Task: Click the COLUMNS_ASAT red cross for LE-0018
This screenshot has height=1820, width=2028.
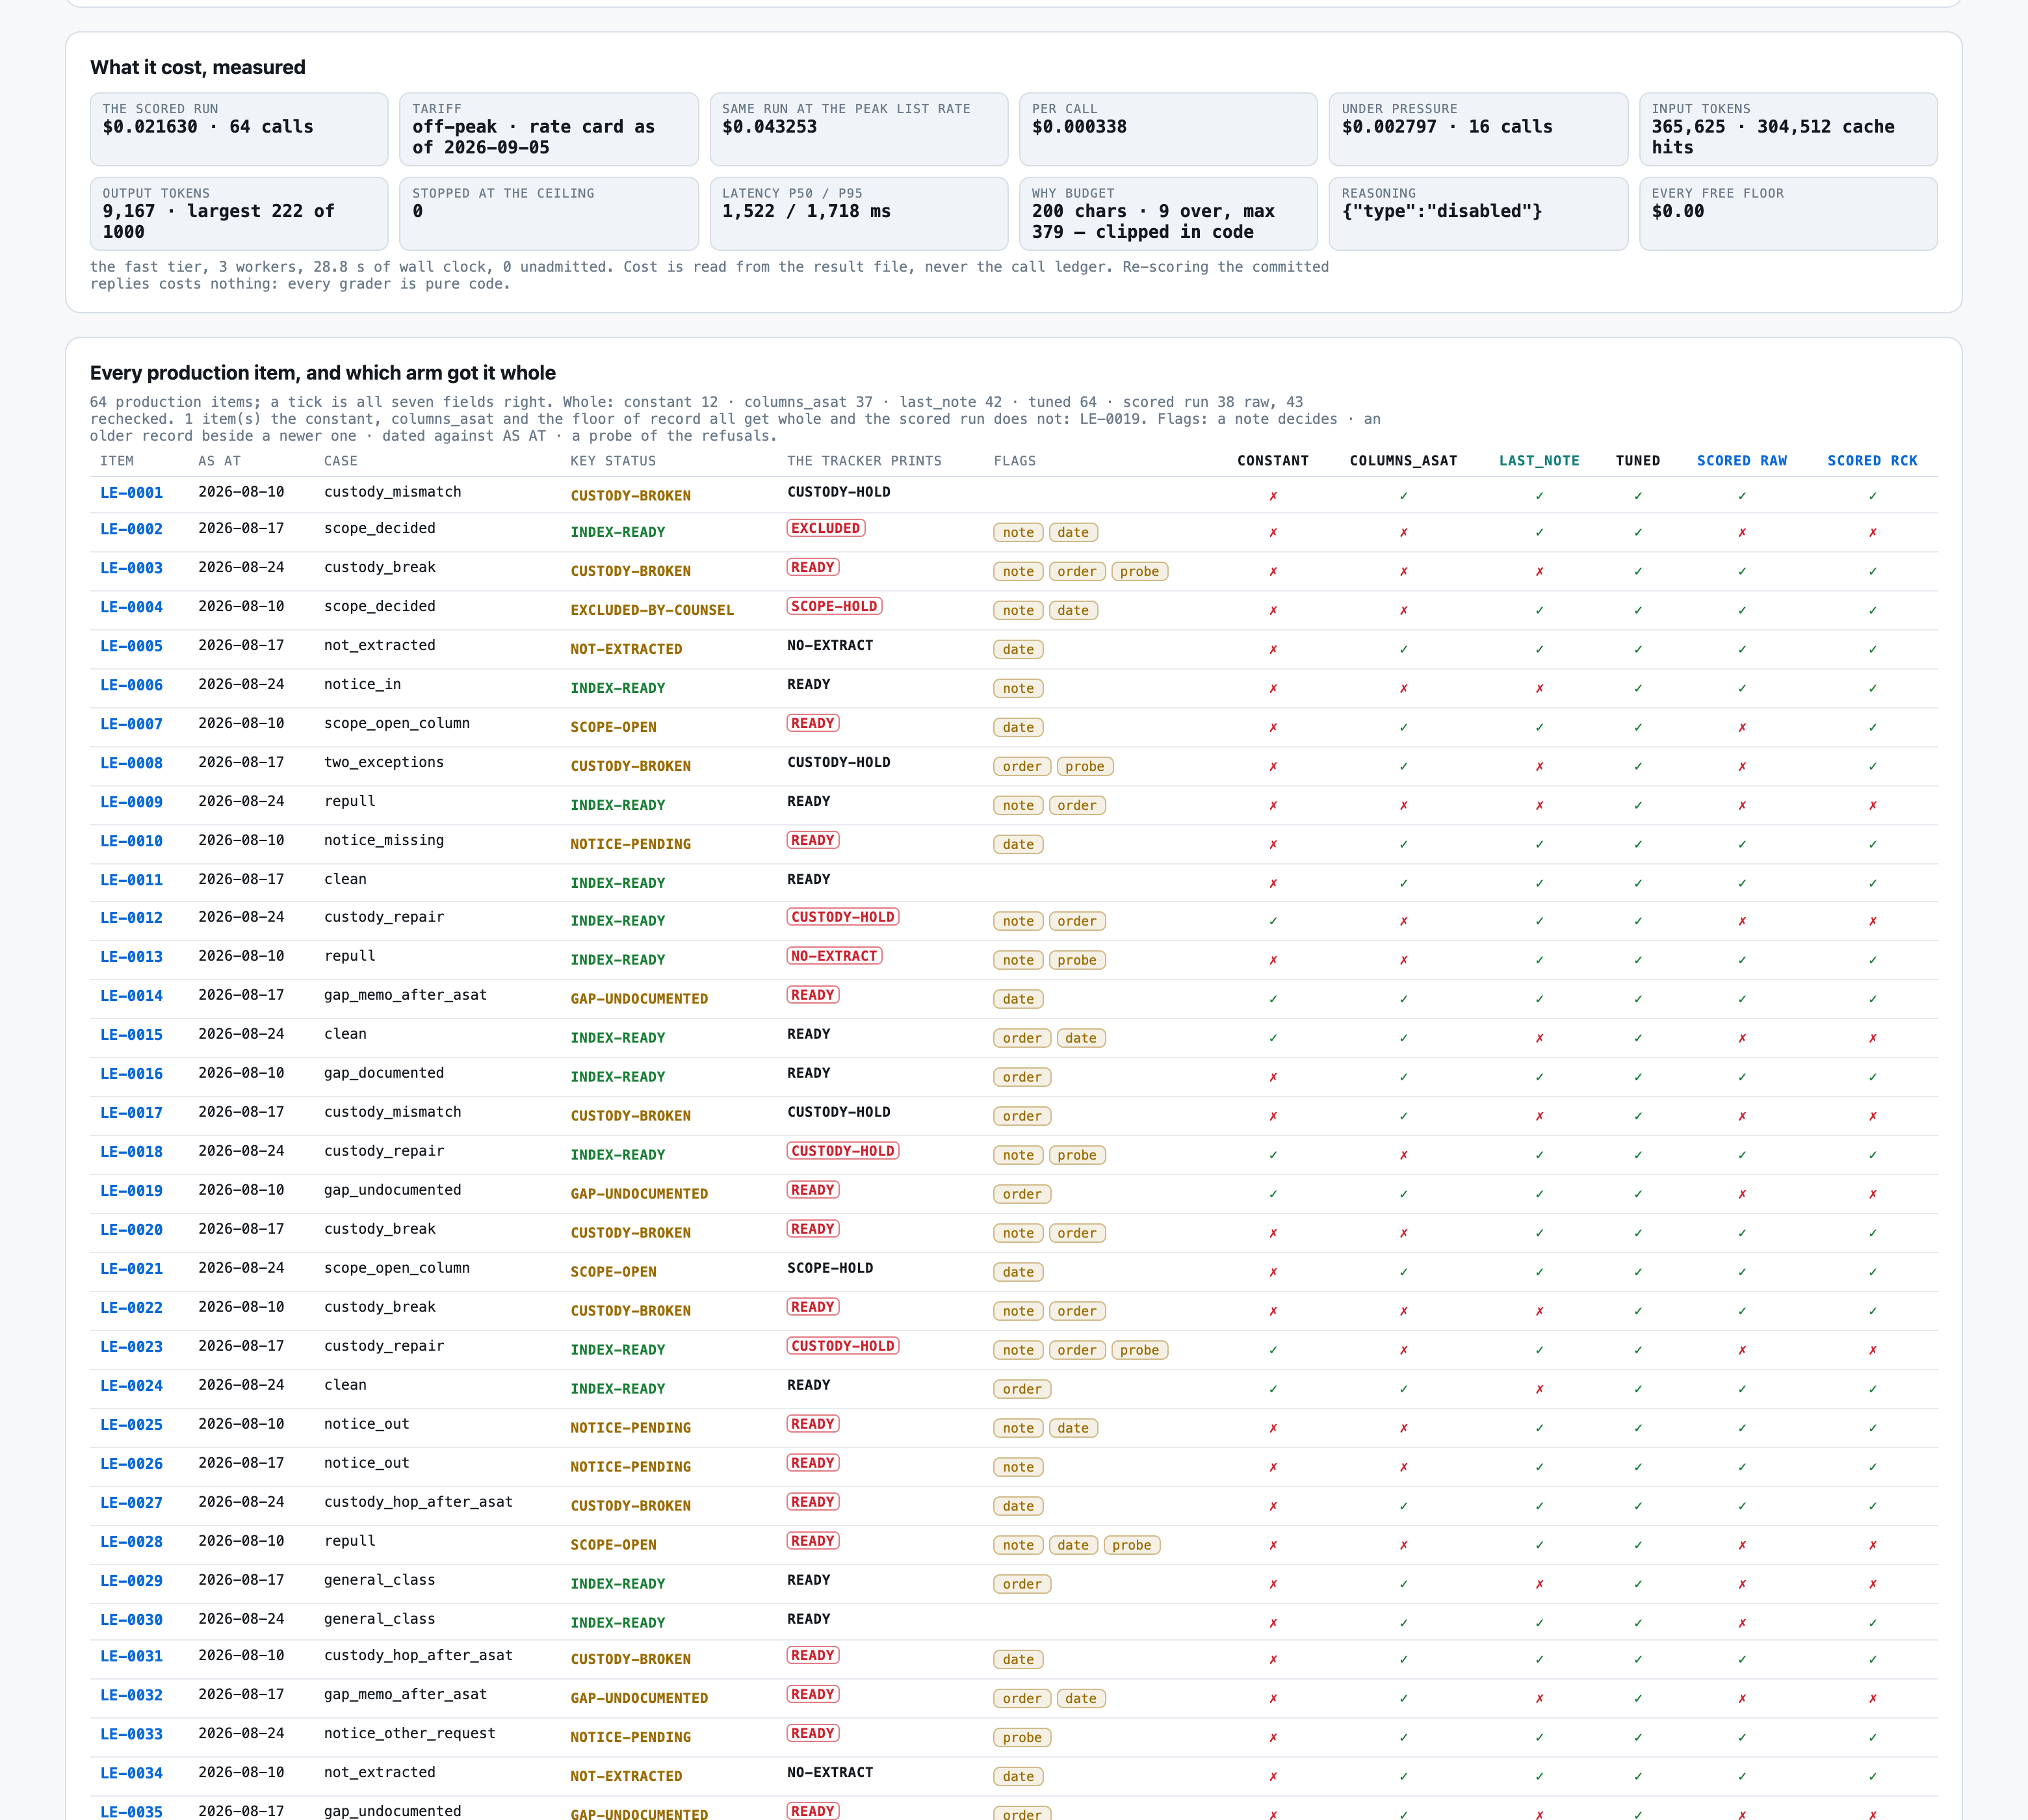Action: (x=1403, y=1155)
